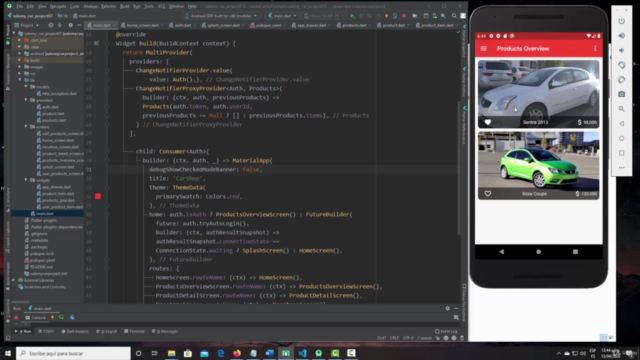
Task: Open the Logcat tool window
Action: 107,331
